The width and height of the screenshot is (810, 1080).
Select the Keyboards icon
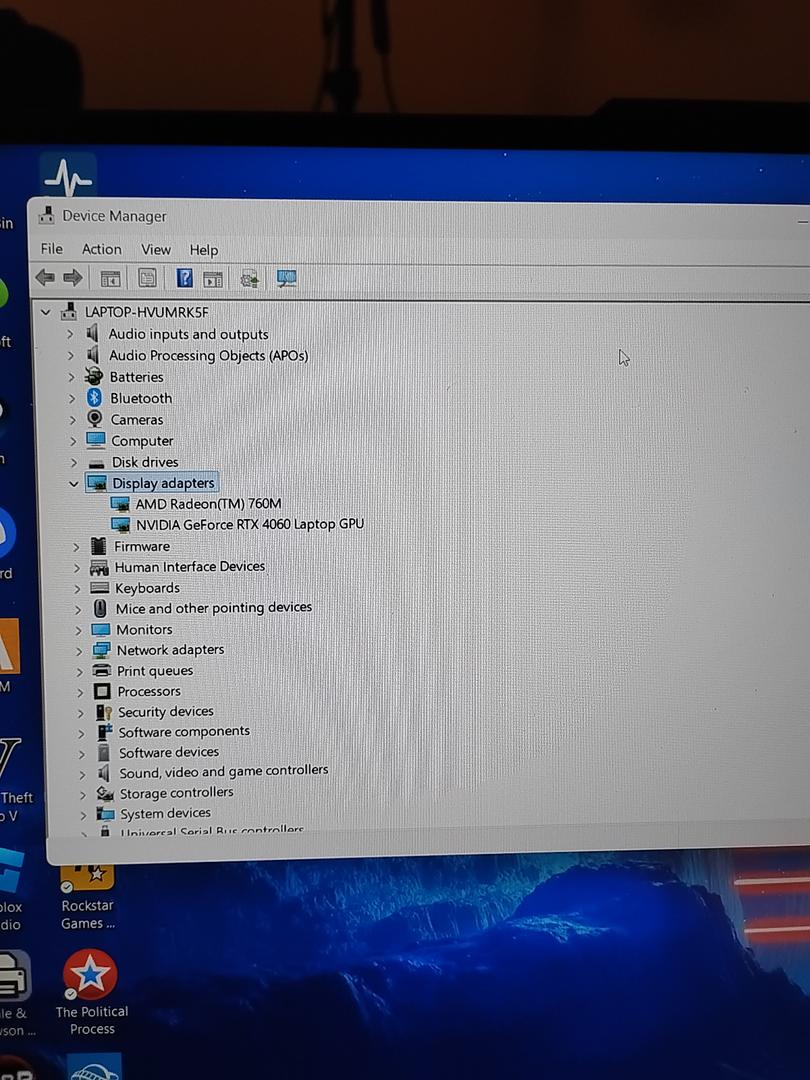100,588
